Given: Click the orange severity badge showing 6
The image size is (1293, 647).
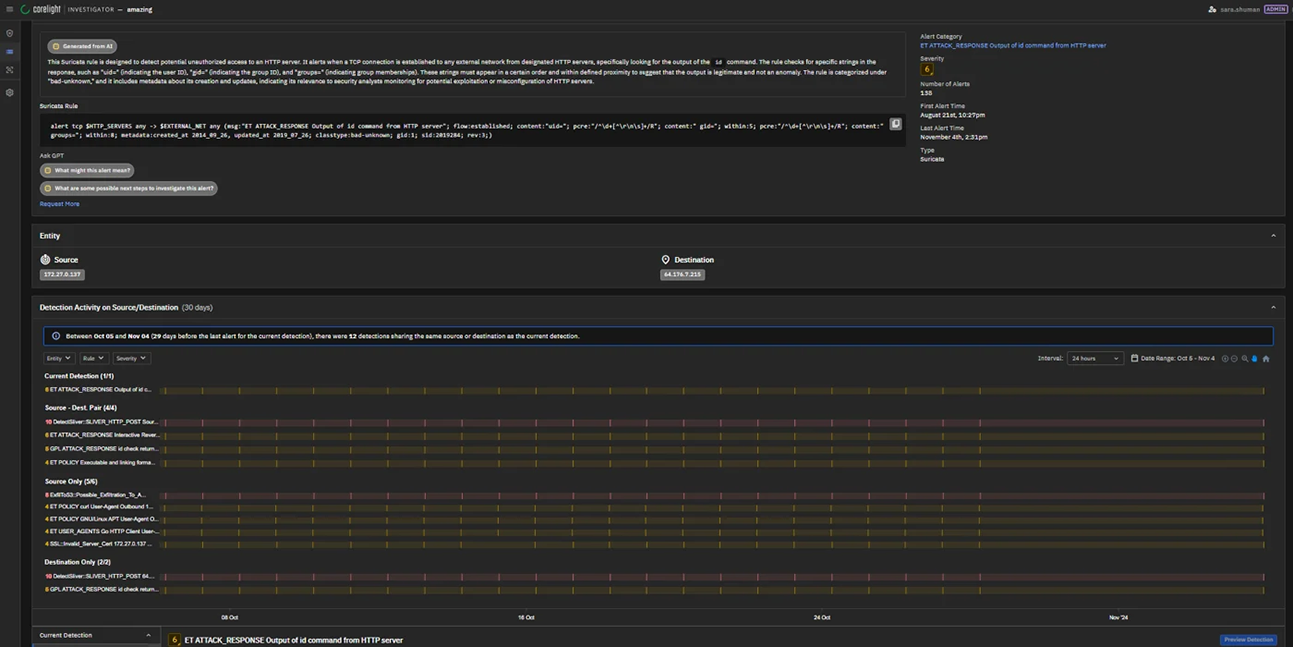Looking at the screenshot, I should click(926, 69).
